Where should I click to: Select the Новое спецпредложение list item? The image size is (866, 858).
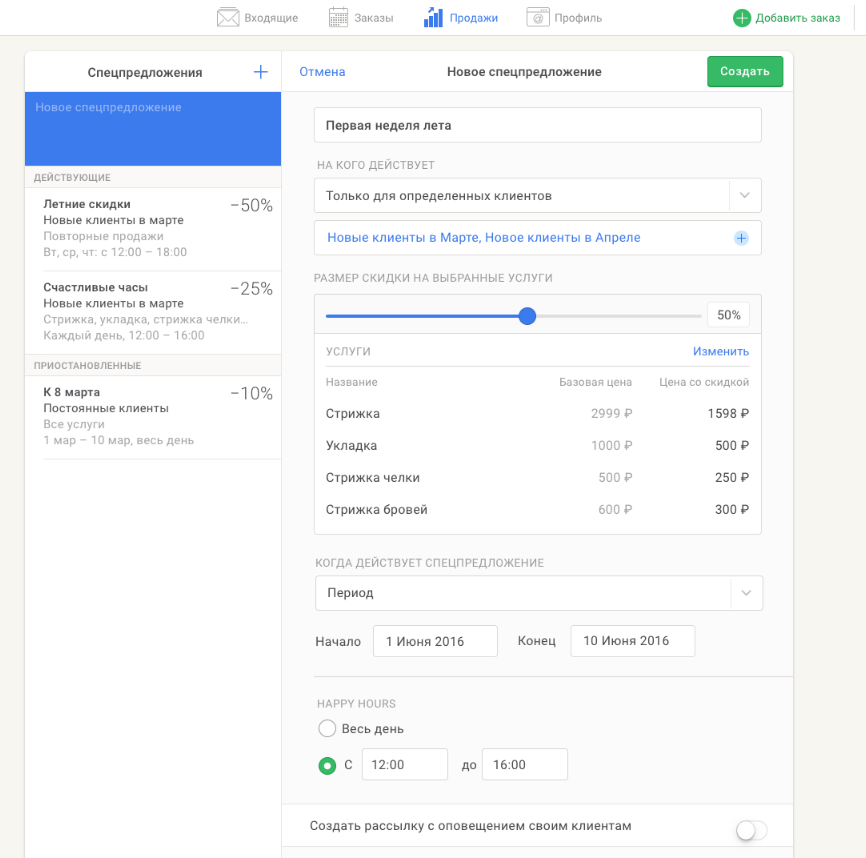[153, 129]
